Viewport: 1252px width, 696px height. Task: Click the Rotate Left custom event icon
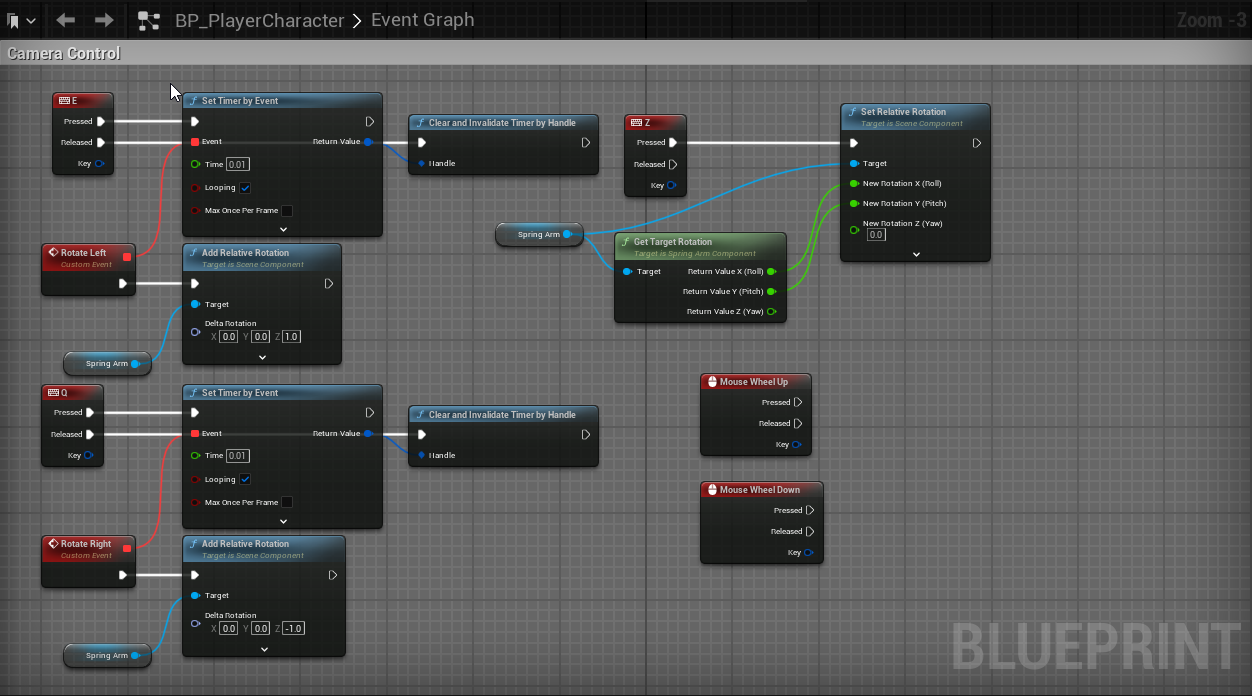coord(53,253)
